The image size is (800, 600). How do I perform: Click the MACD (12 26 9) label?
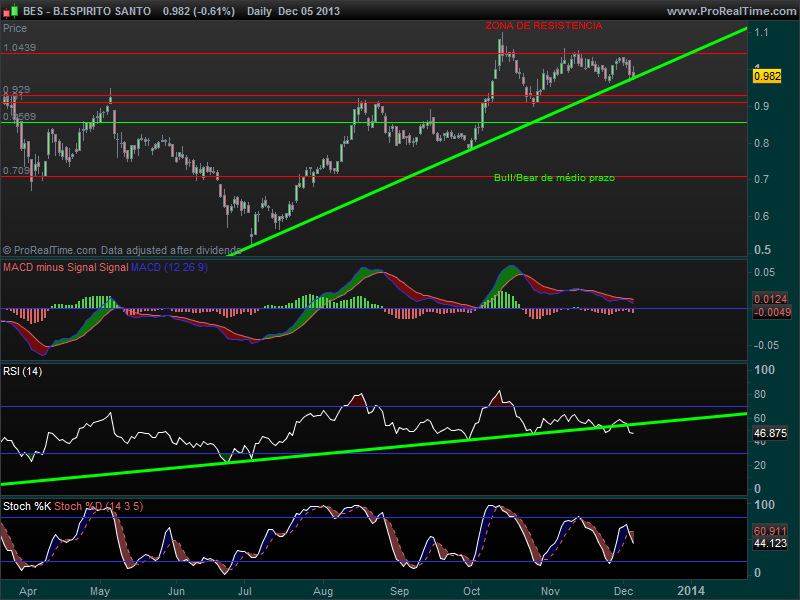coord(169,267)
